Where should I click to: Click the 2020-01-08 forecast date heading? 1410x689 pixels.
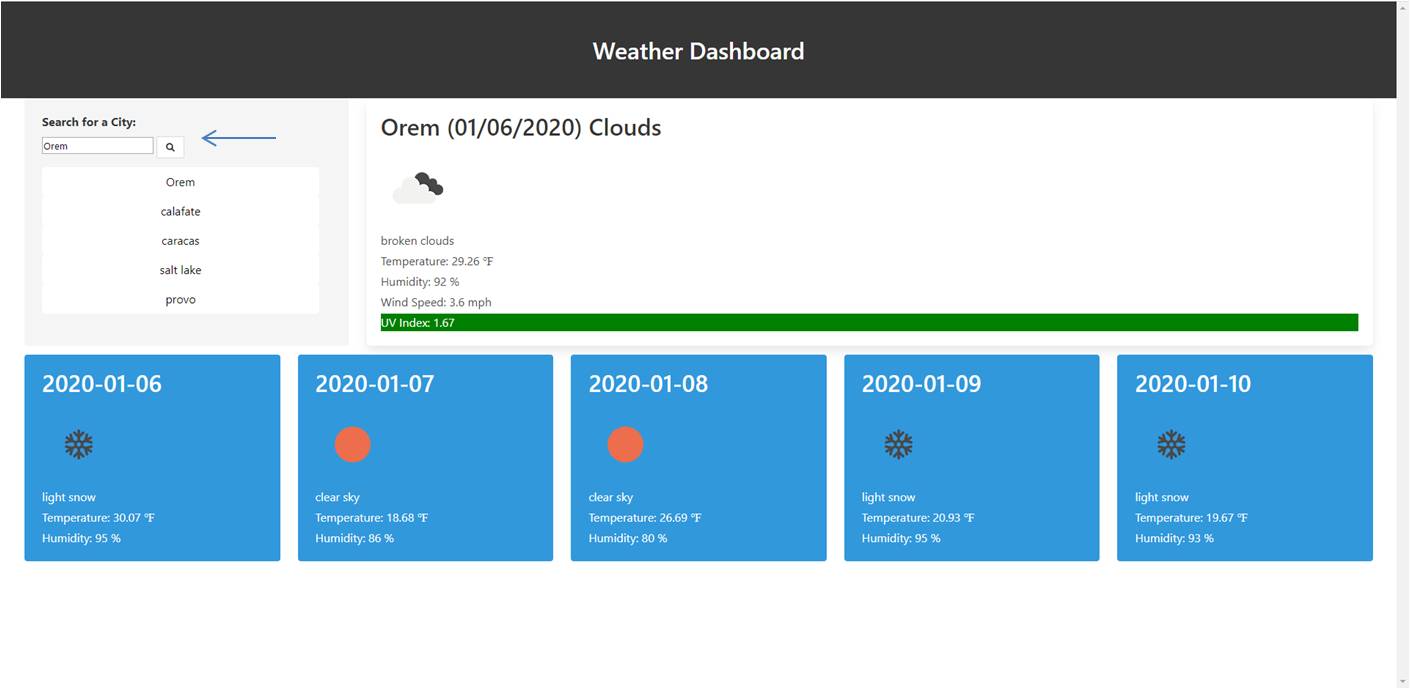648,384
